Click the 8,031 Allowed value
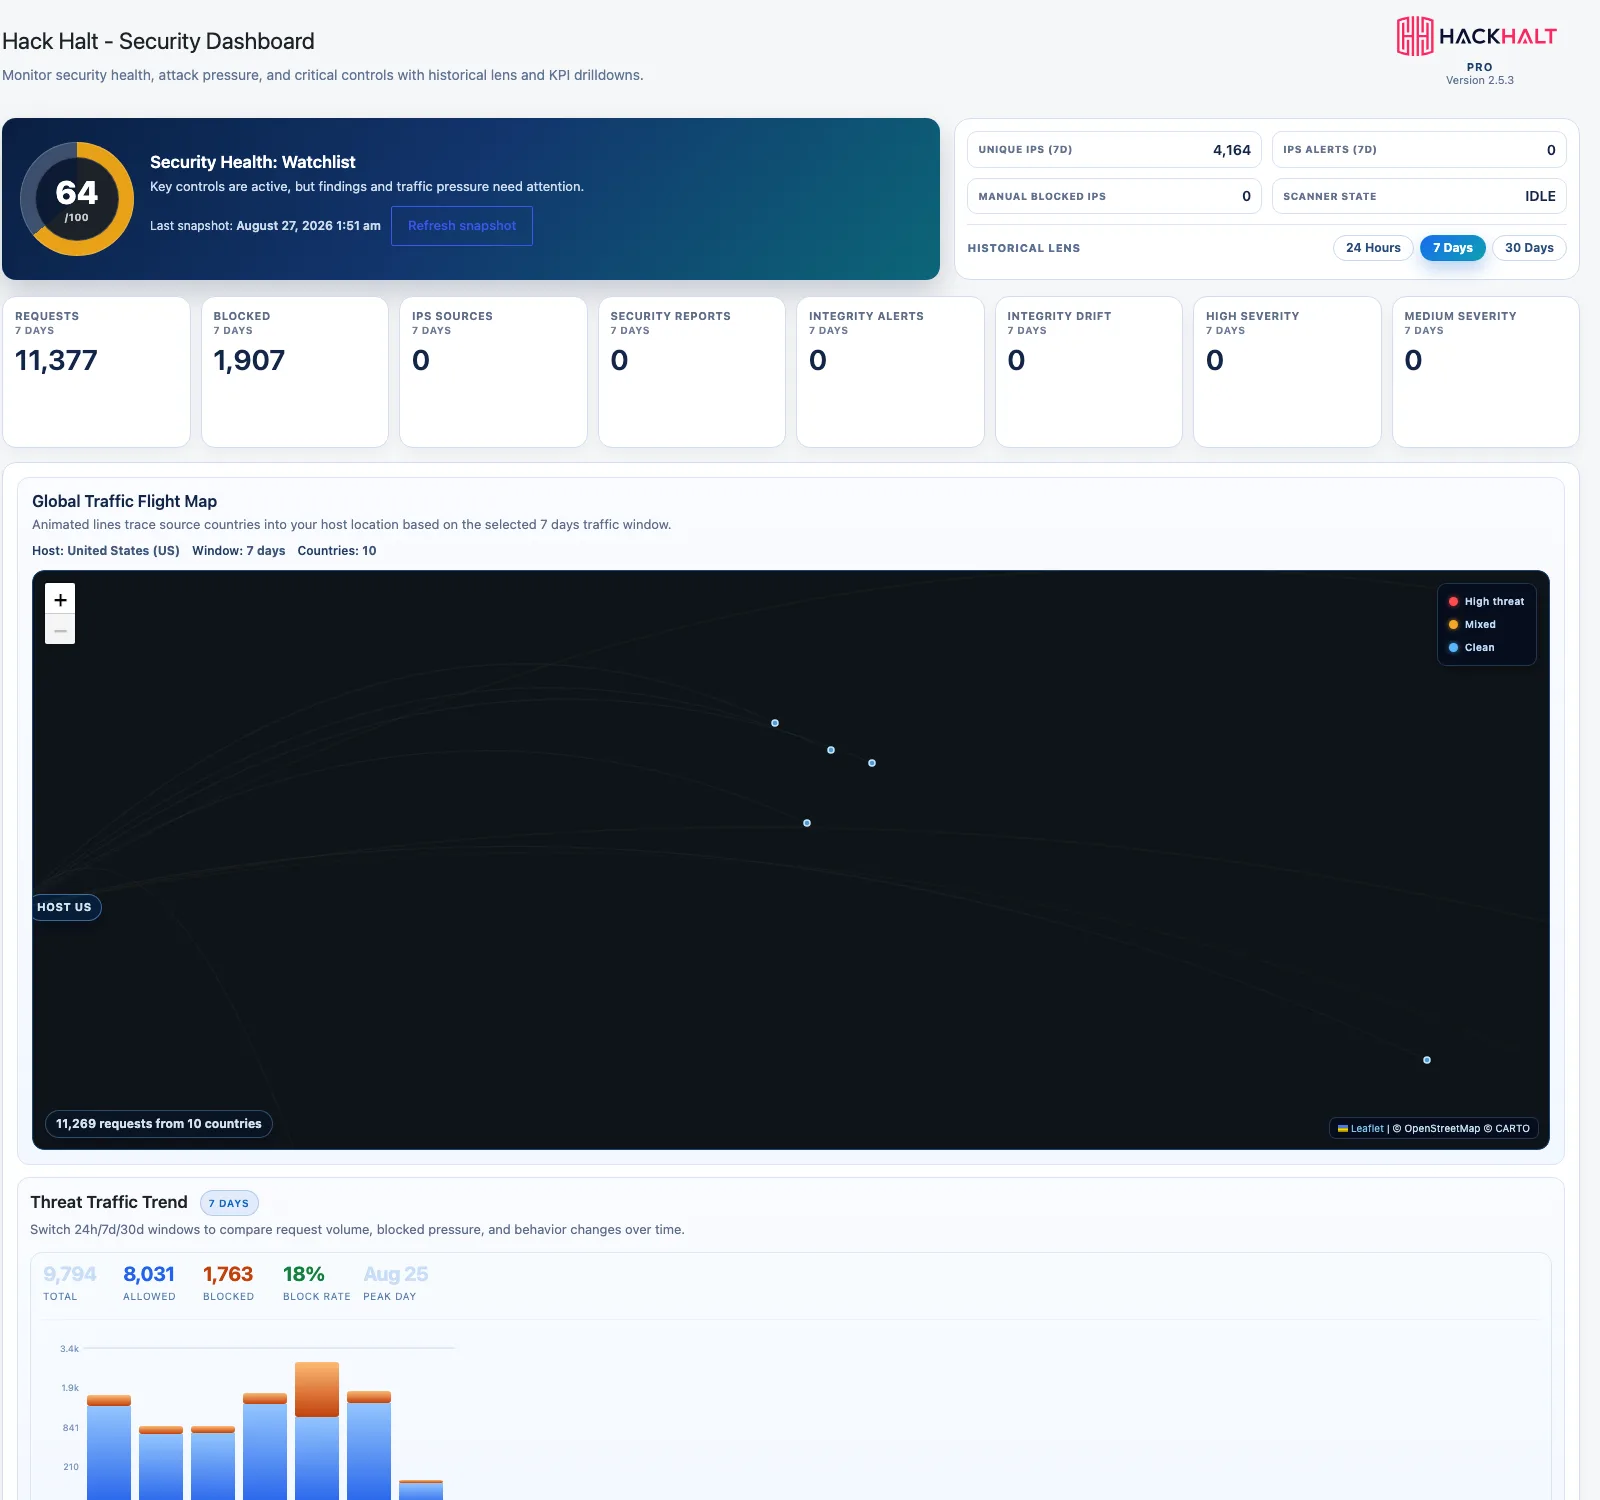1600x1500 pixels. click(149, 1274)
